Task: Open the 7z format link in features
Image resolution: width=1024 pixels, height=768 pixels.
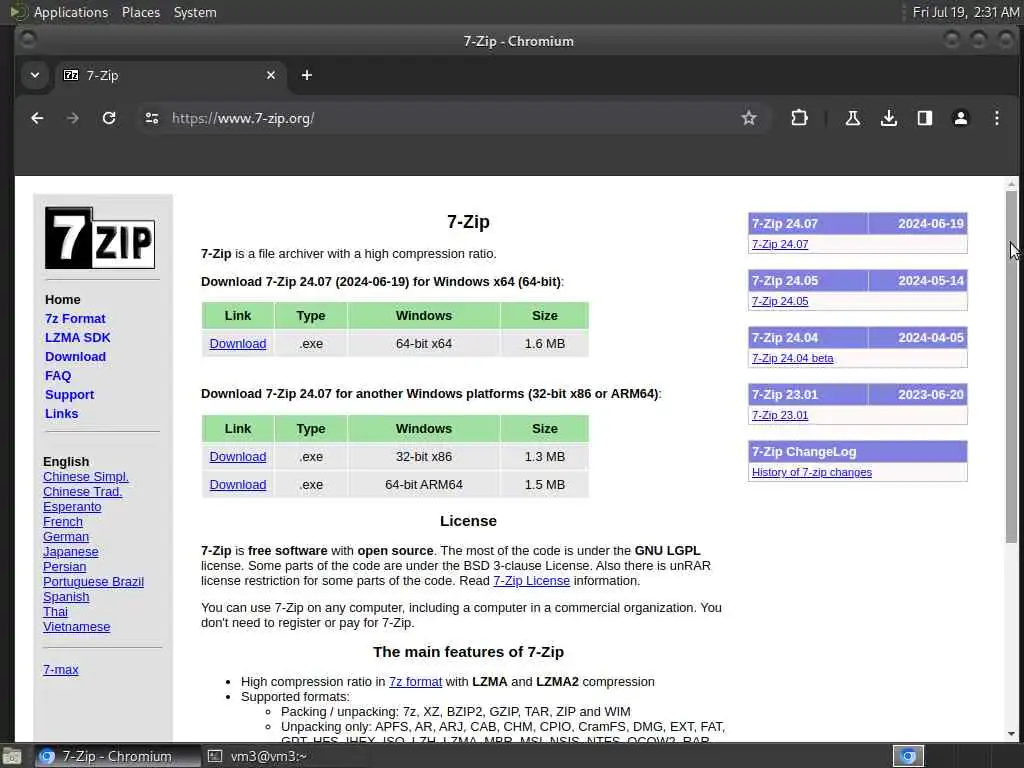Action: pos(415,682)
